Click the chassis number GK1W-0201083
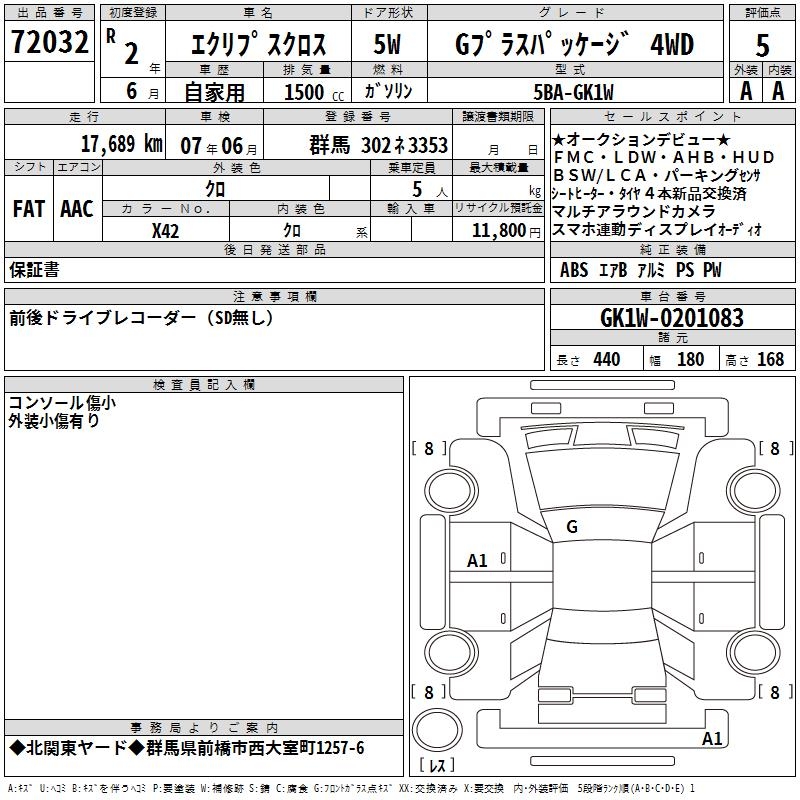 tap(672, 318)
